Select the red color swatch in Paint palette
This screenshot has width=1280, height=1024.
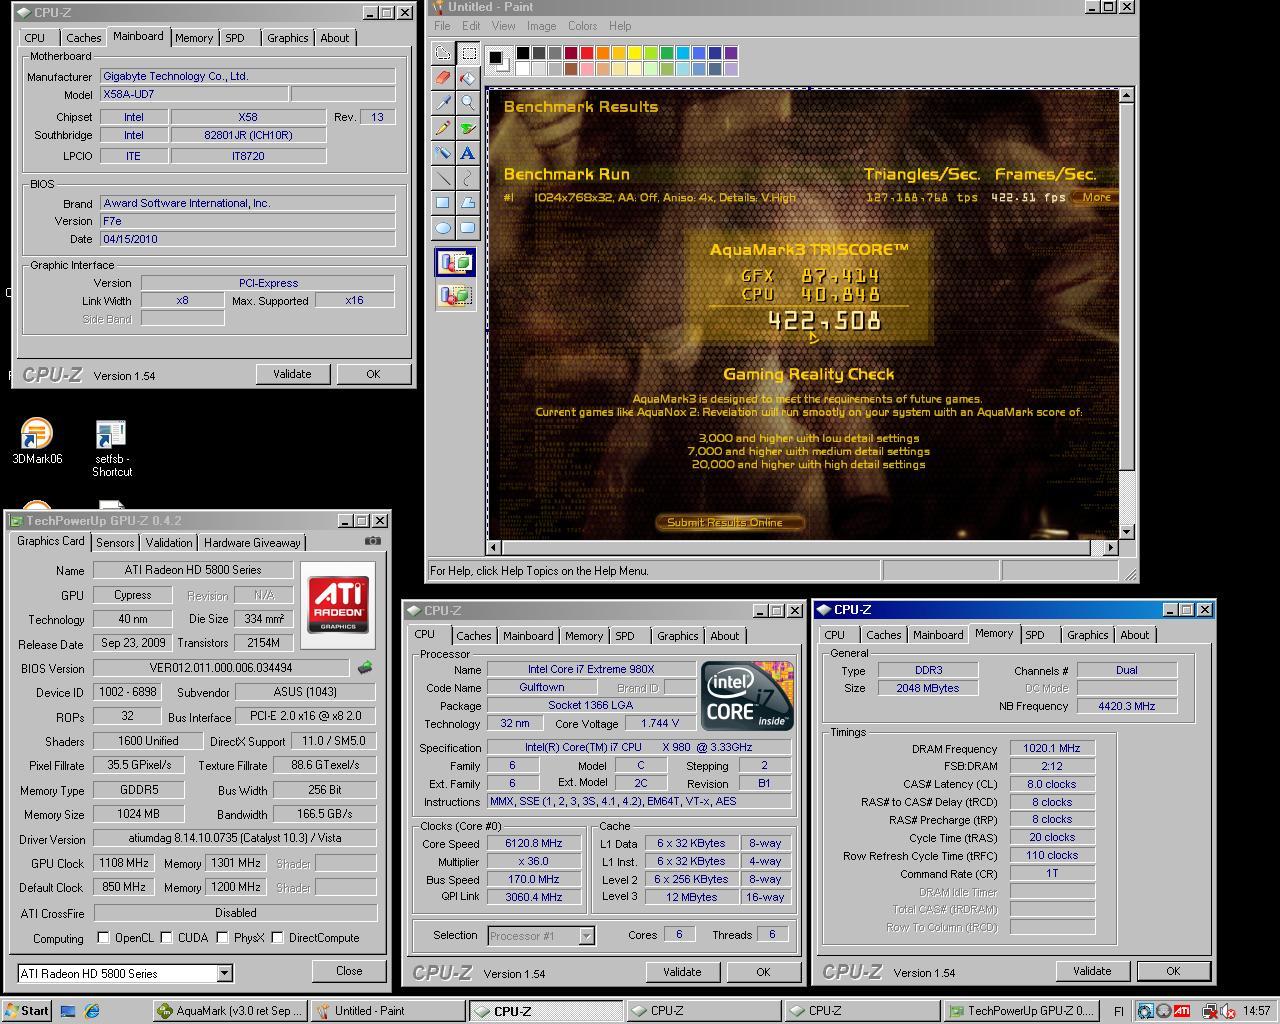point(586,53)
